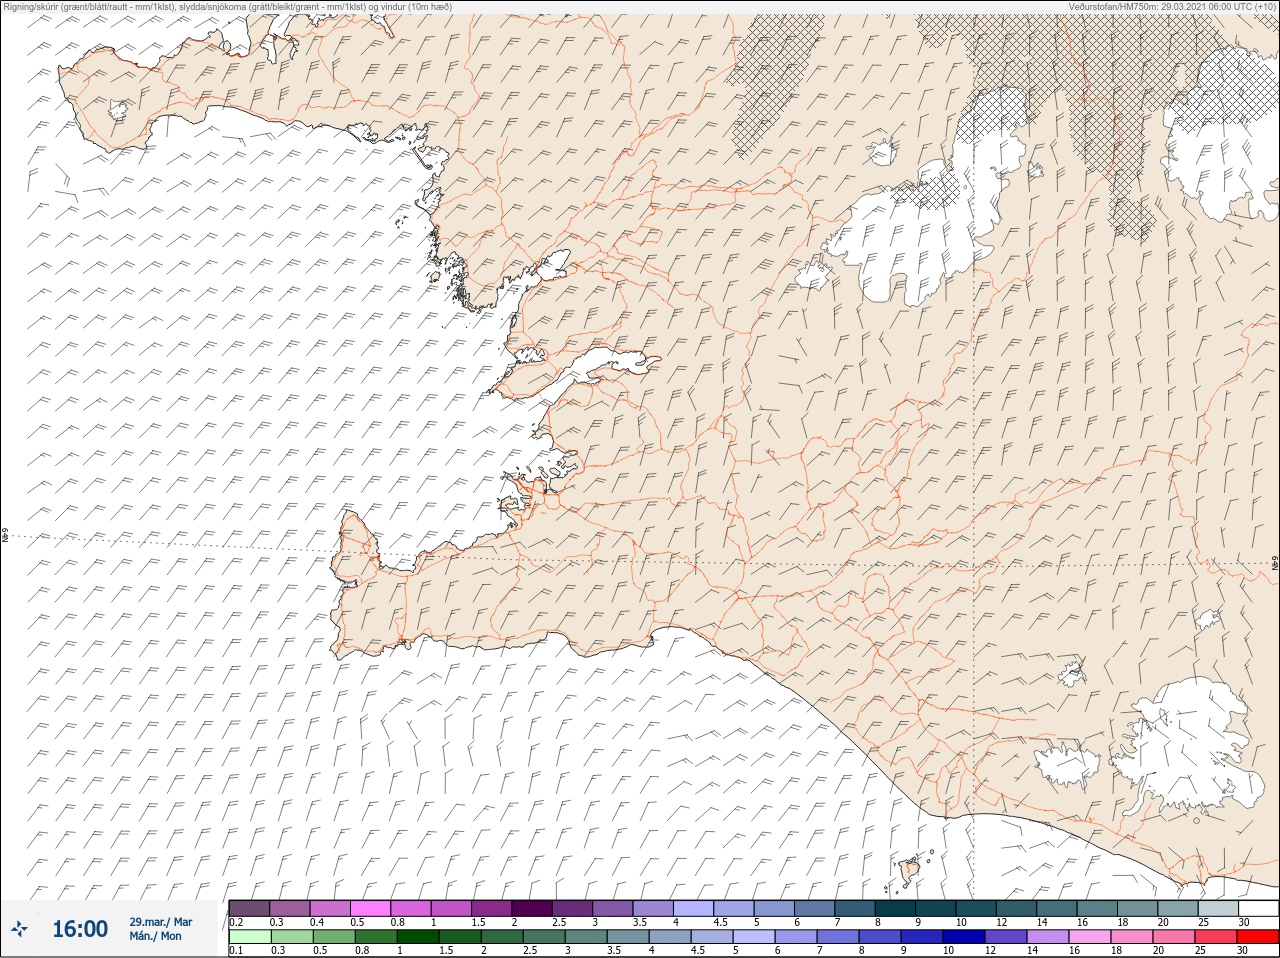Click the star-shaped icon beside the 16:00 time
This screenshot has height=958, width=1280.
[19, 929]
